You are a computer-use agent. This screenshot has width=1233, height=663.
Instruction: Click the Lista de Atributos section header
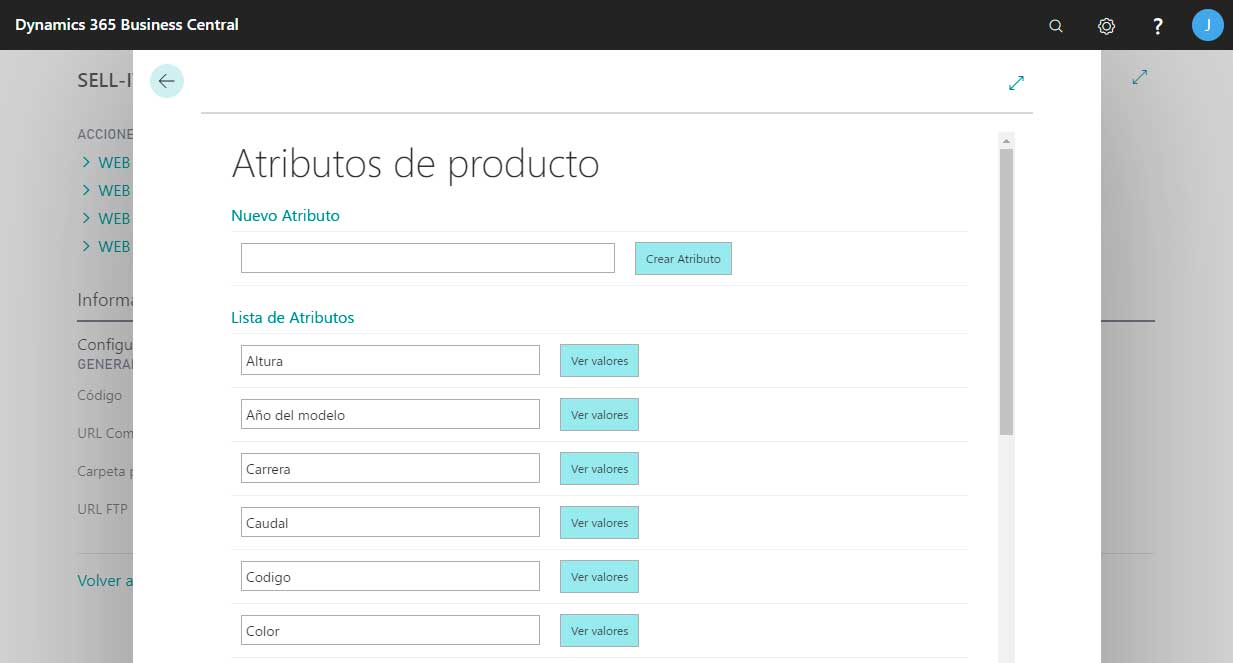[x=293, y=317]
